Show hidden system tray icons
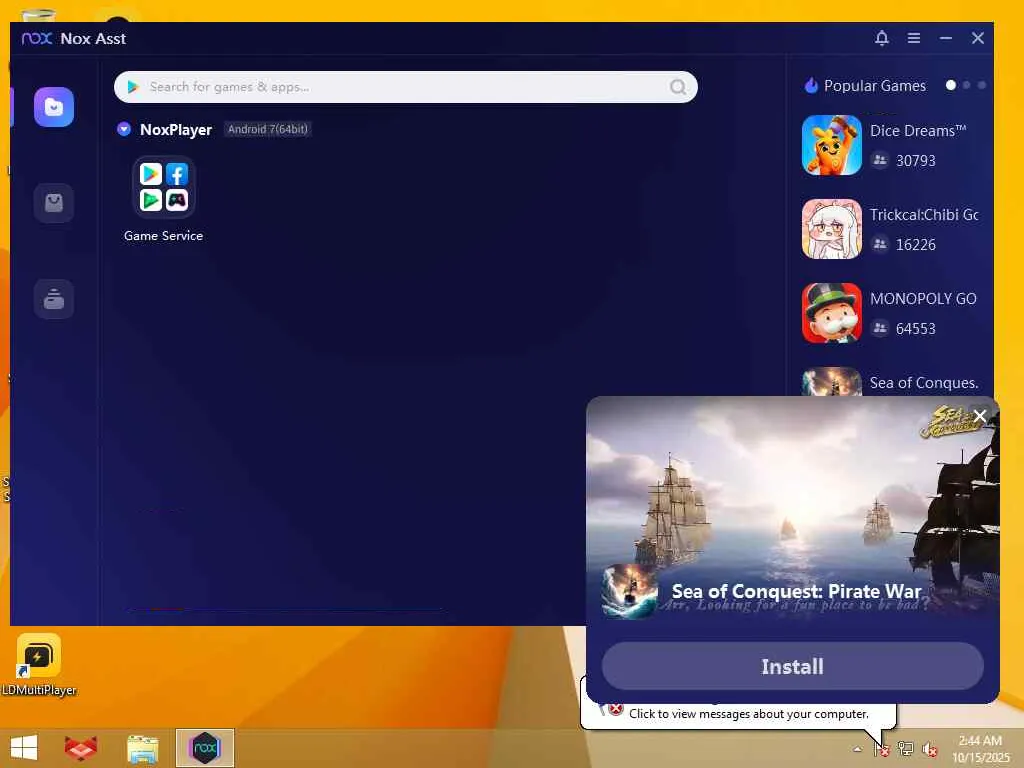Screen dimensions: 1024x768 [857, 749]
